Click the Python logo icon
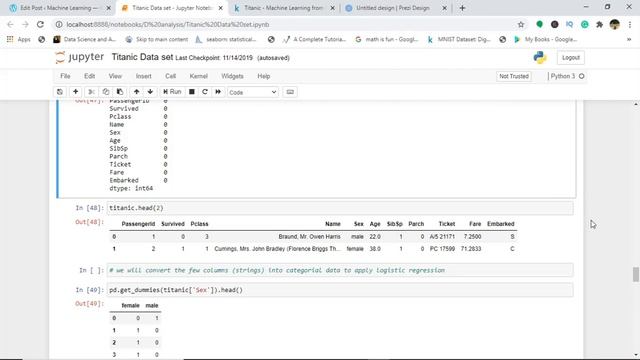 [x=540, y=58]
